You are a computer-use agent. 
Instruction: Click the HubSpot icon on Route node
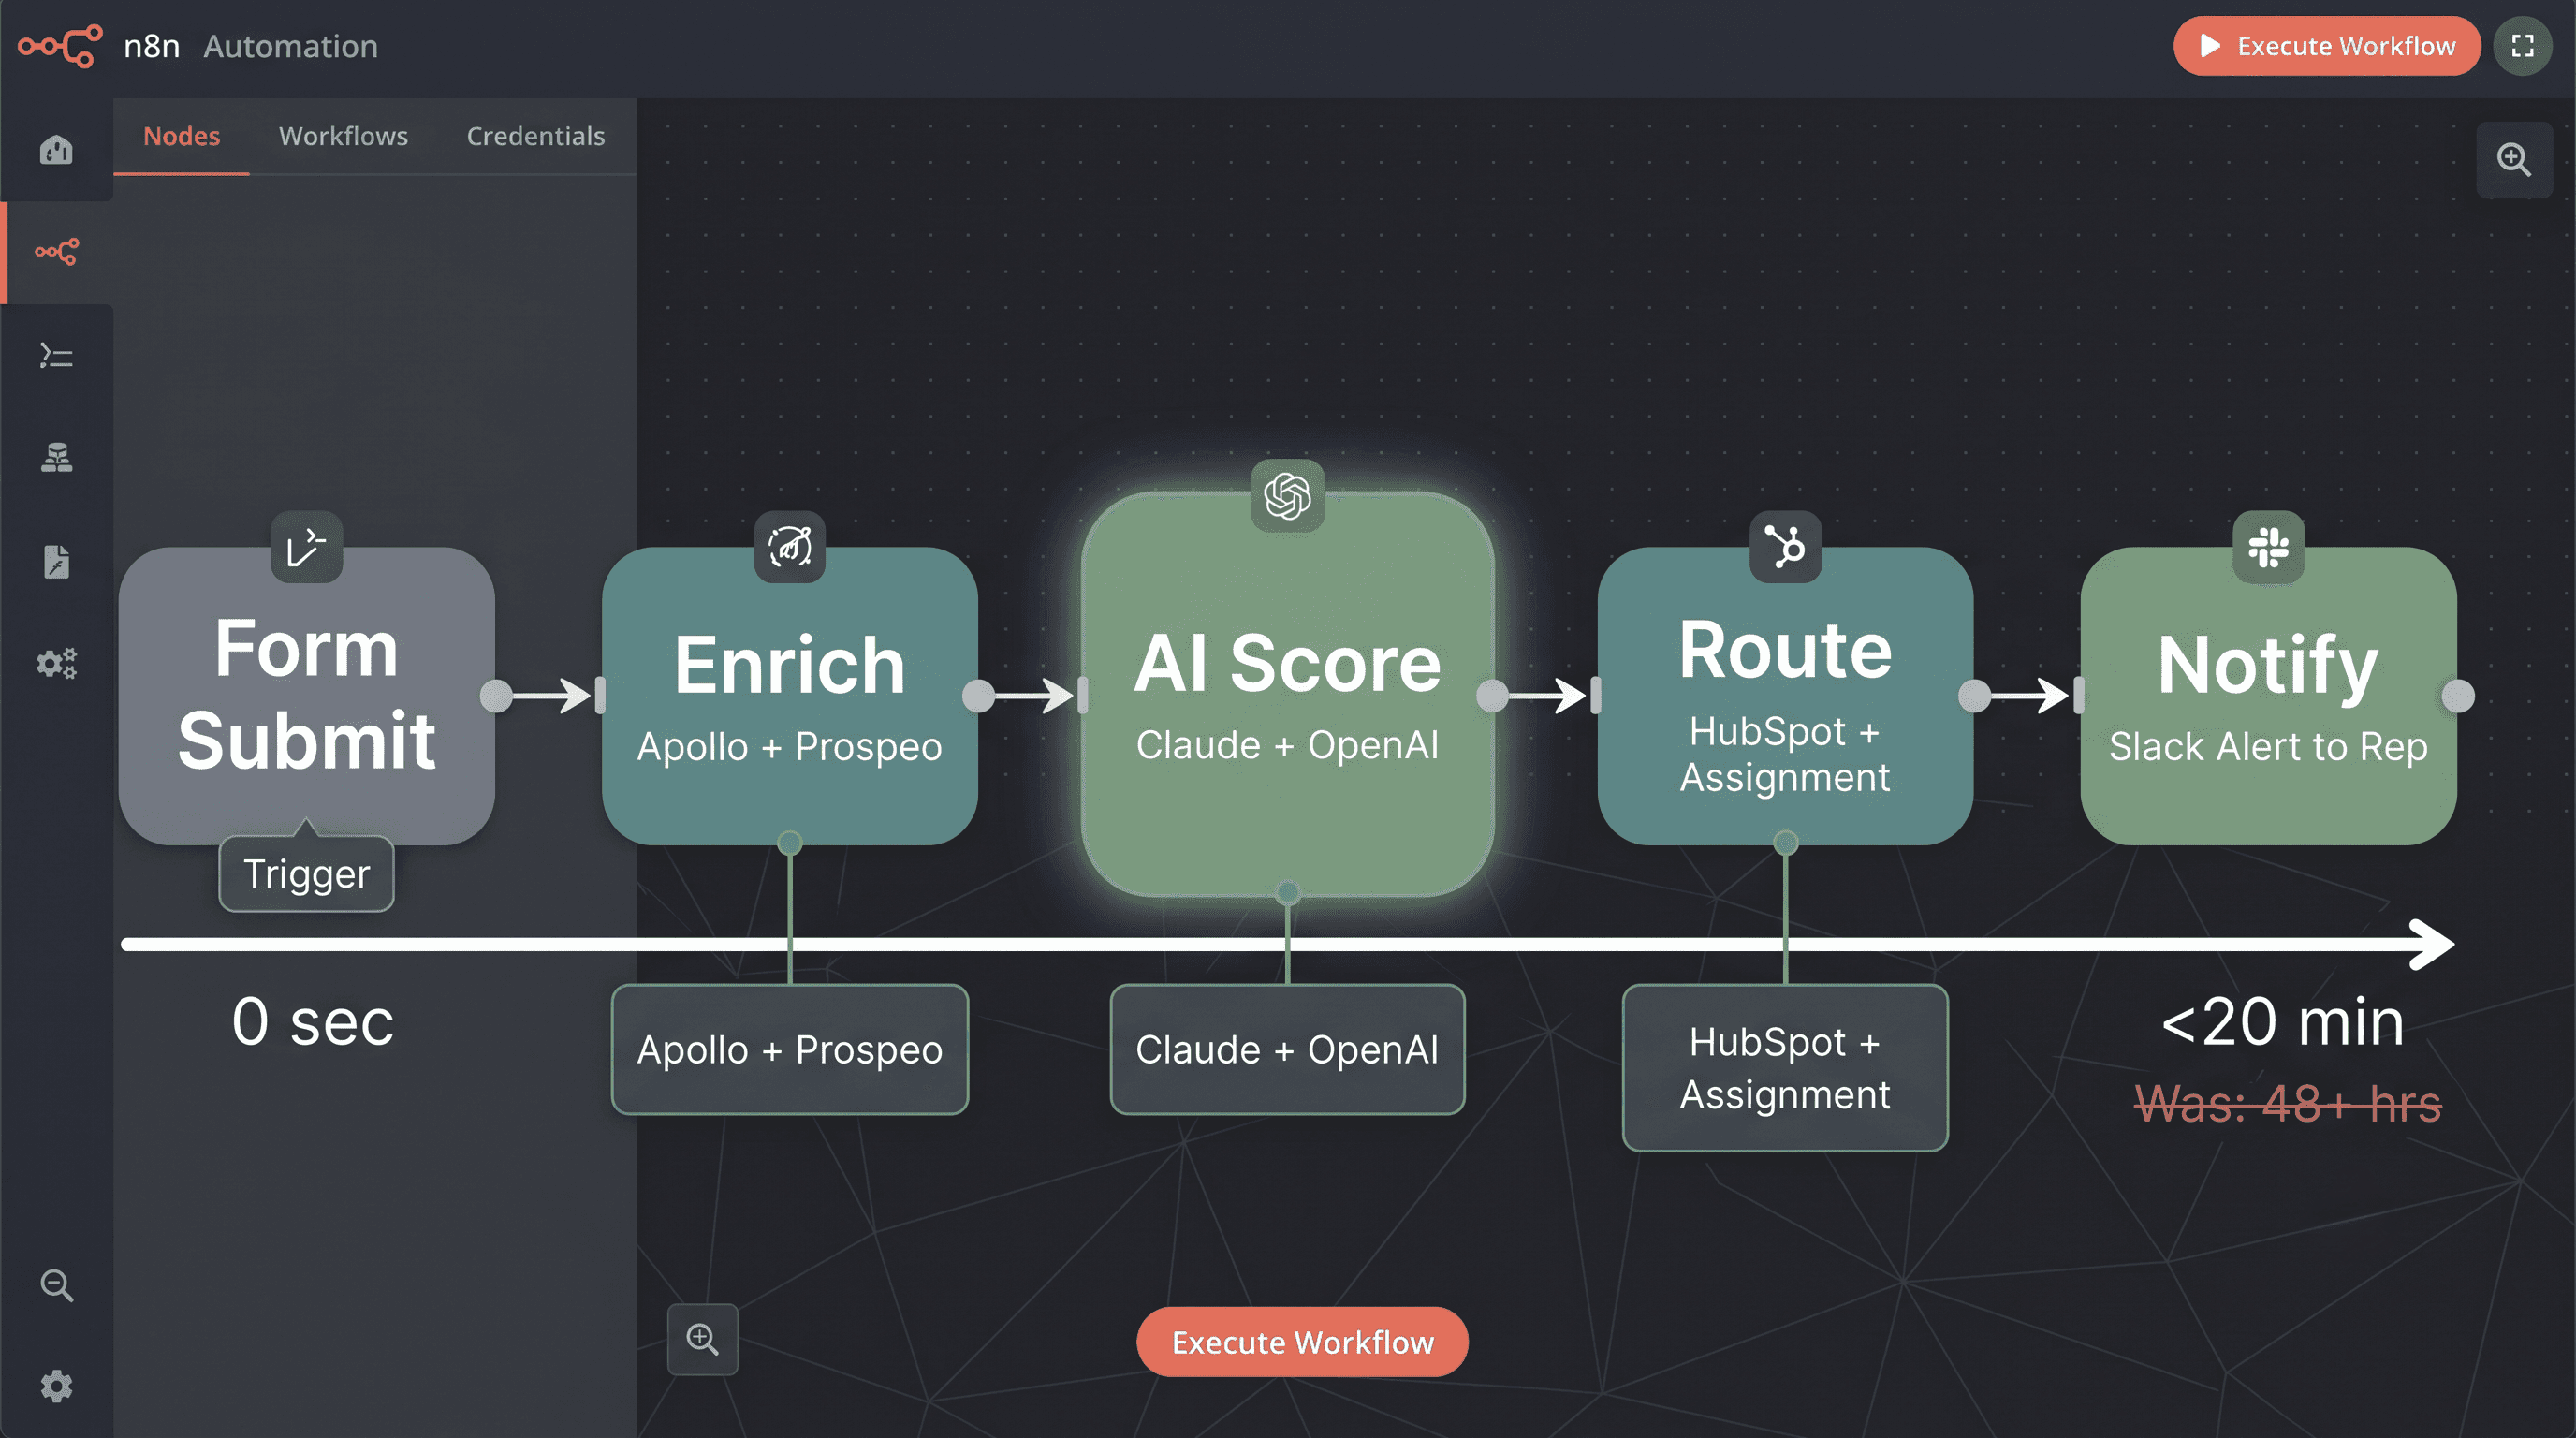pyautogui.click(x=1785, y=547)
